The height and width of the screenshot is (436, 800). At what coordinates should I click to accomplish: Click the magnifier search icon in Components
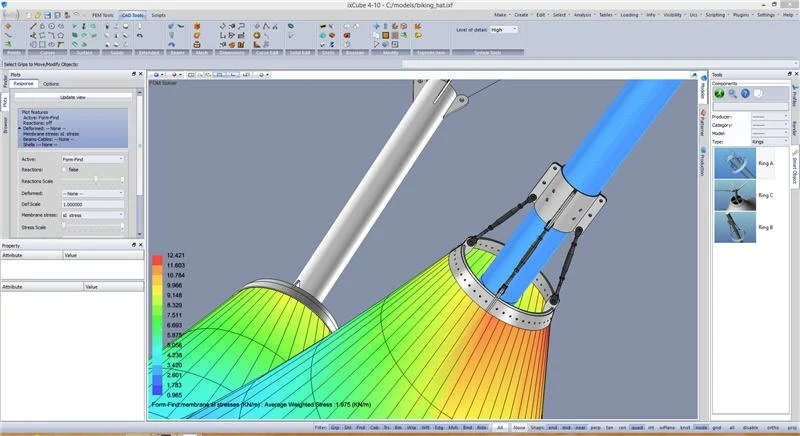click(x=733, y=93)
